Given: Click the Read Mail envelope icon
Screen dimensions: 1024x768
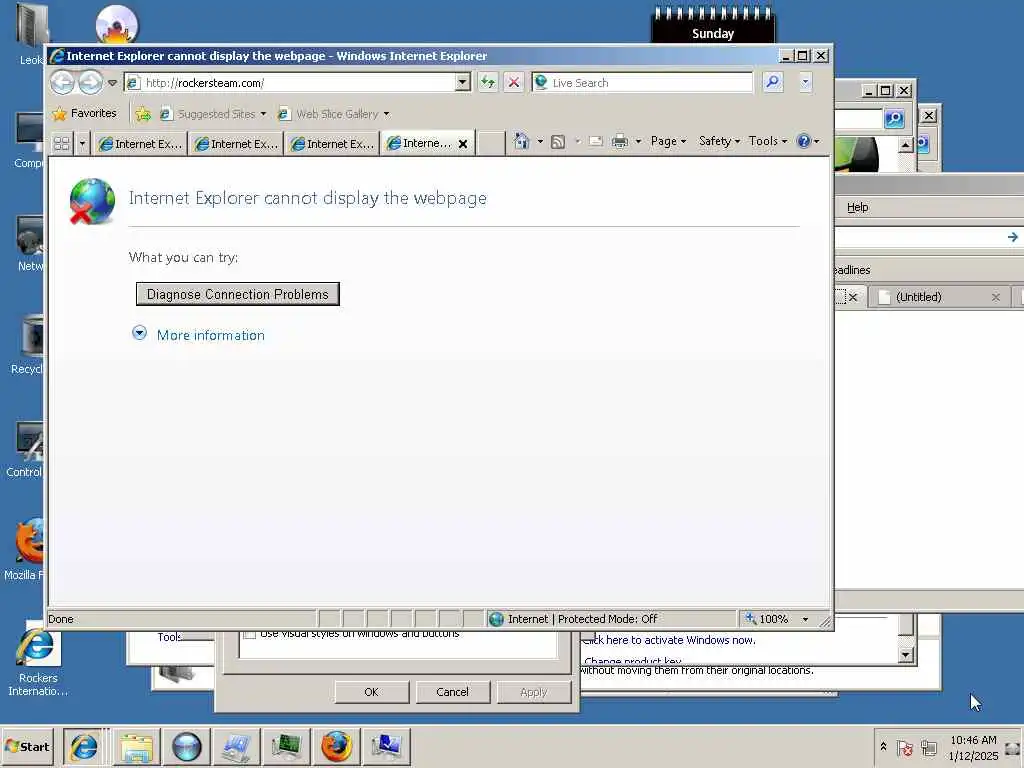Looking at the screenshot, I should click(x=596, y=141).
